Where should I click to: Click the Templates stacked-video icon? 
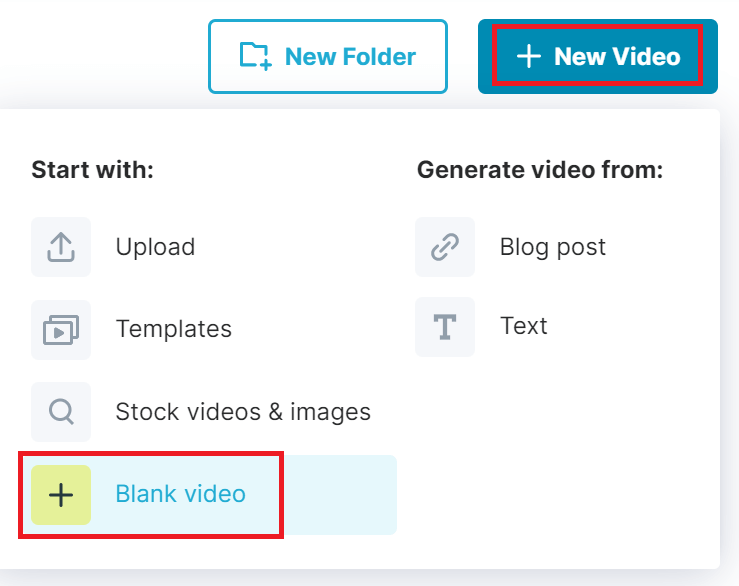(61, 329)
